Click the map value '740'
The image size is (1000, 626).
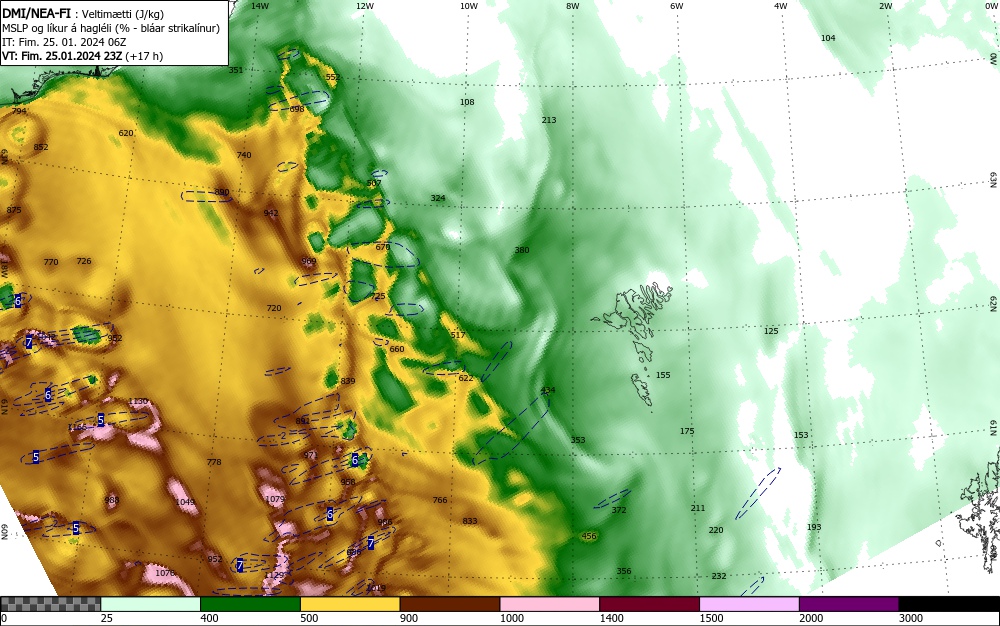click(244, 155)
